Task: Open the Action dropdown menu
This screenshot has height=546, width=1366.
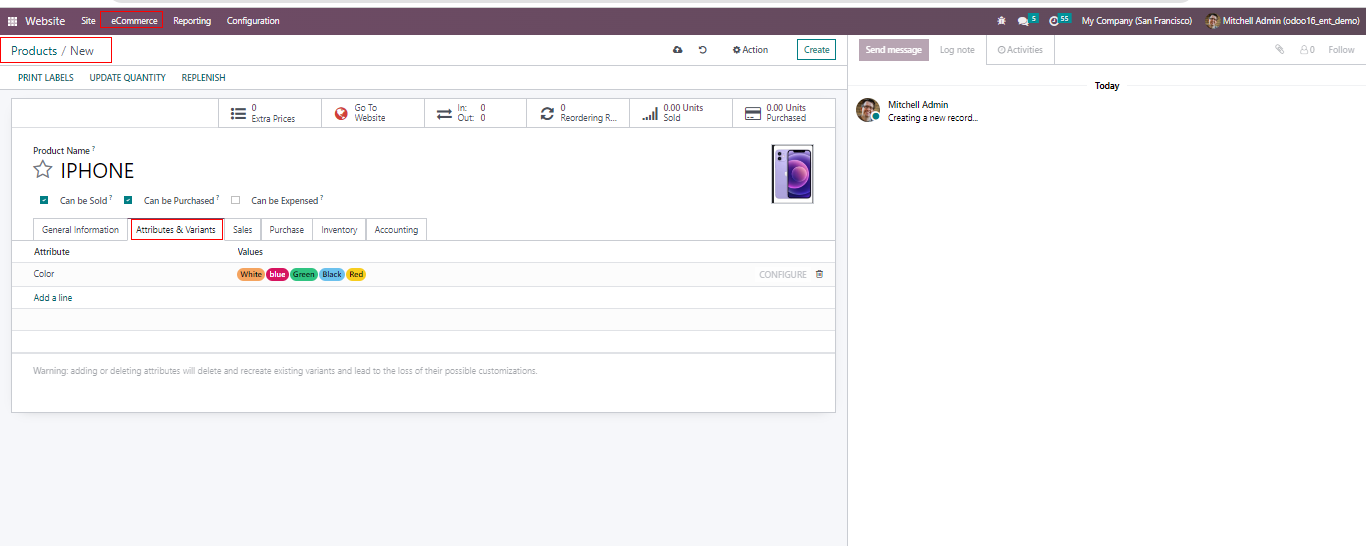Action: (750, 50)
